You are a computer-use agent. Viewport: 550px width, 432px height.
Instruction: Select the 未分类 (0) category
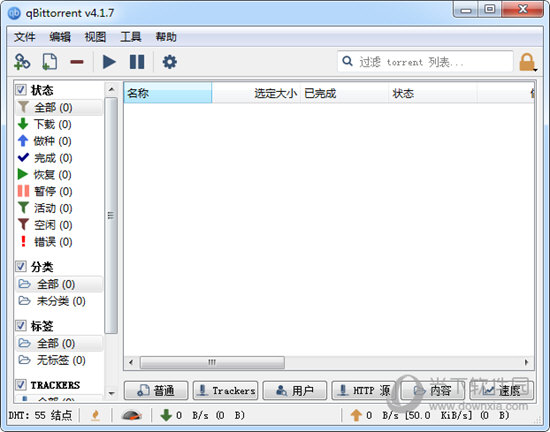(x=59, y=301)
